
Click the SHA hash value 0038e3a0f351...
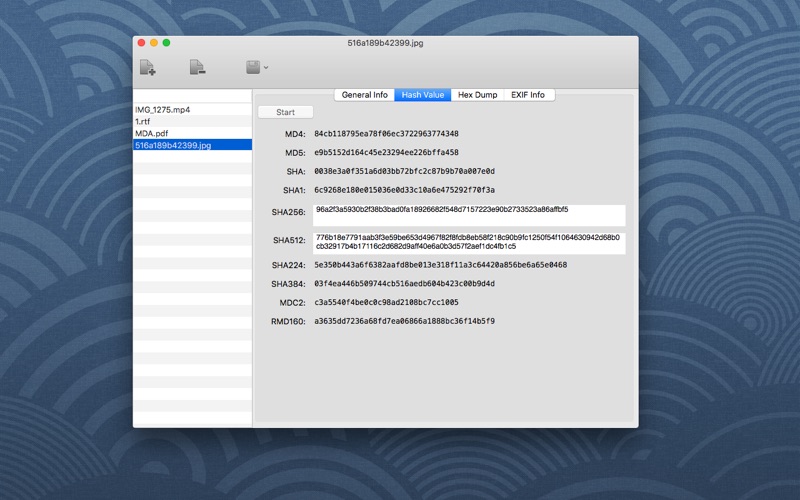tap(404, 171)
